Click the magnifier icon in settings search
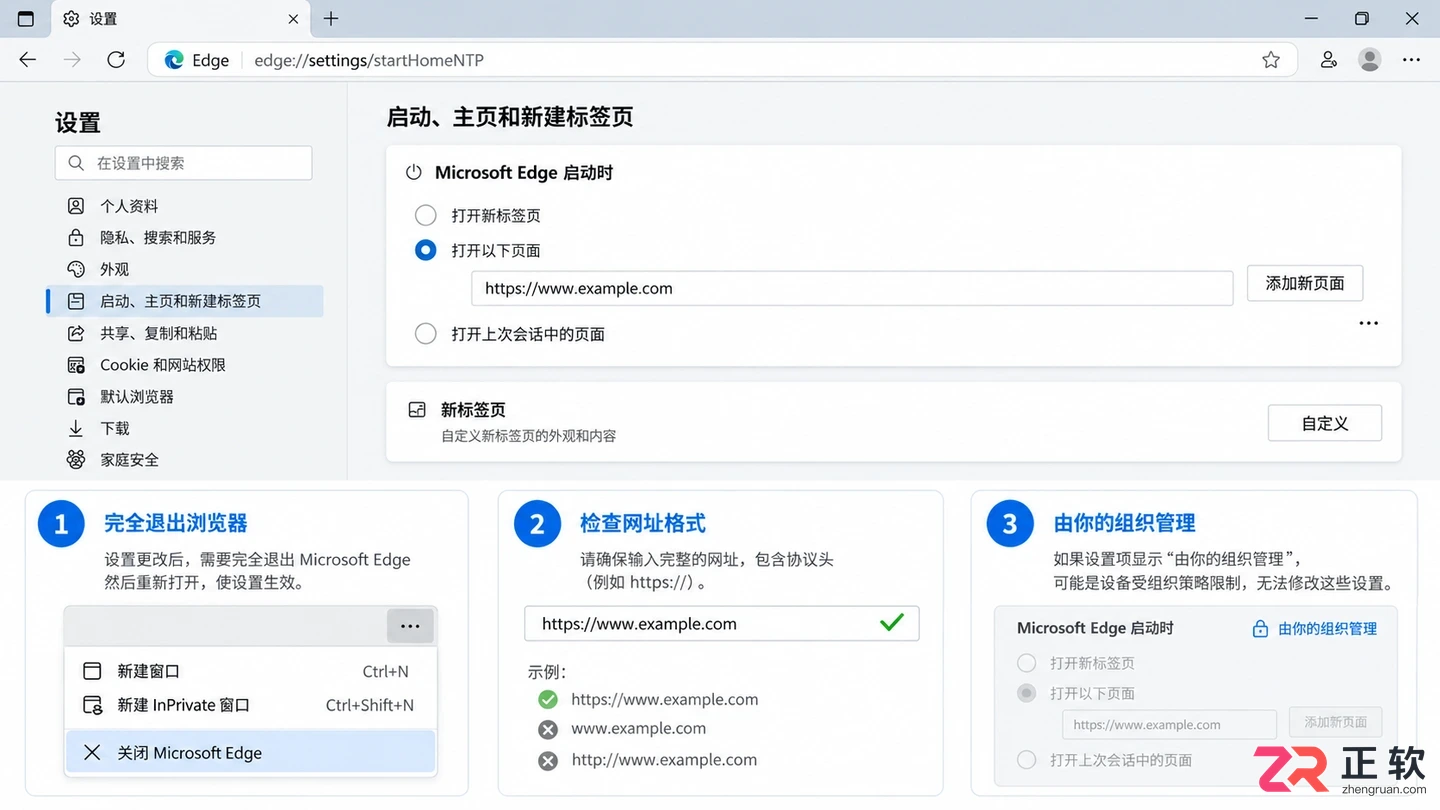Viewport: 1440px width, 810px height. click(76, 163)
